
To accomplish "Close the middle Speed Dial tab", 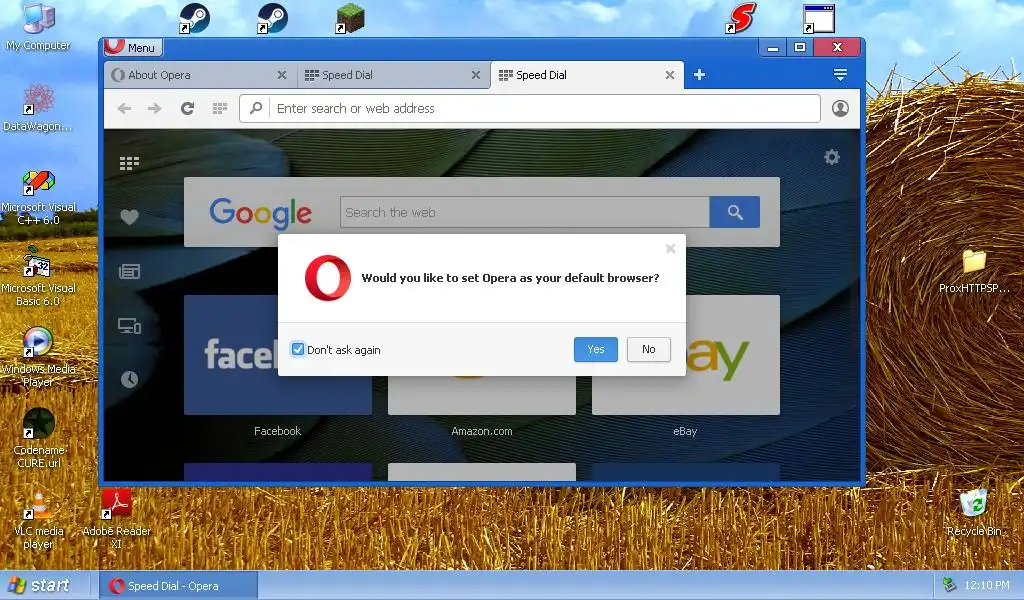I will (475, 75).
